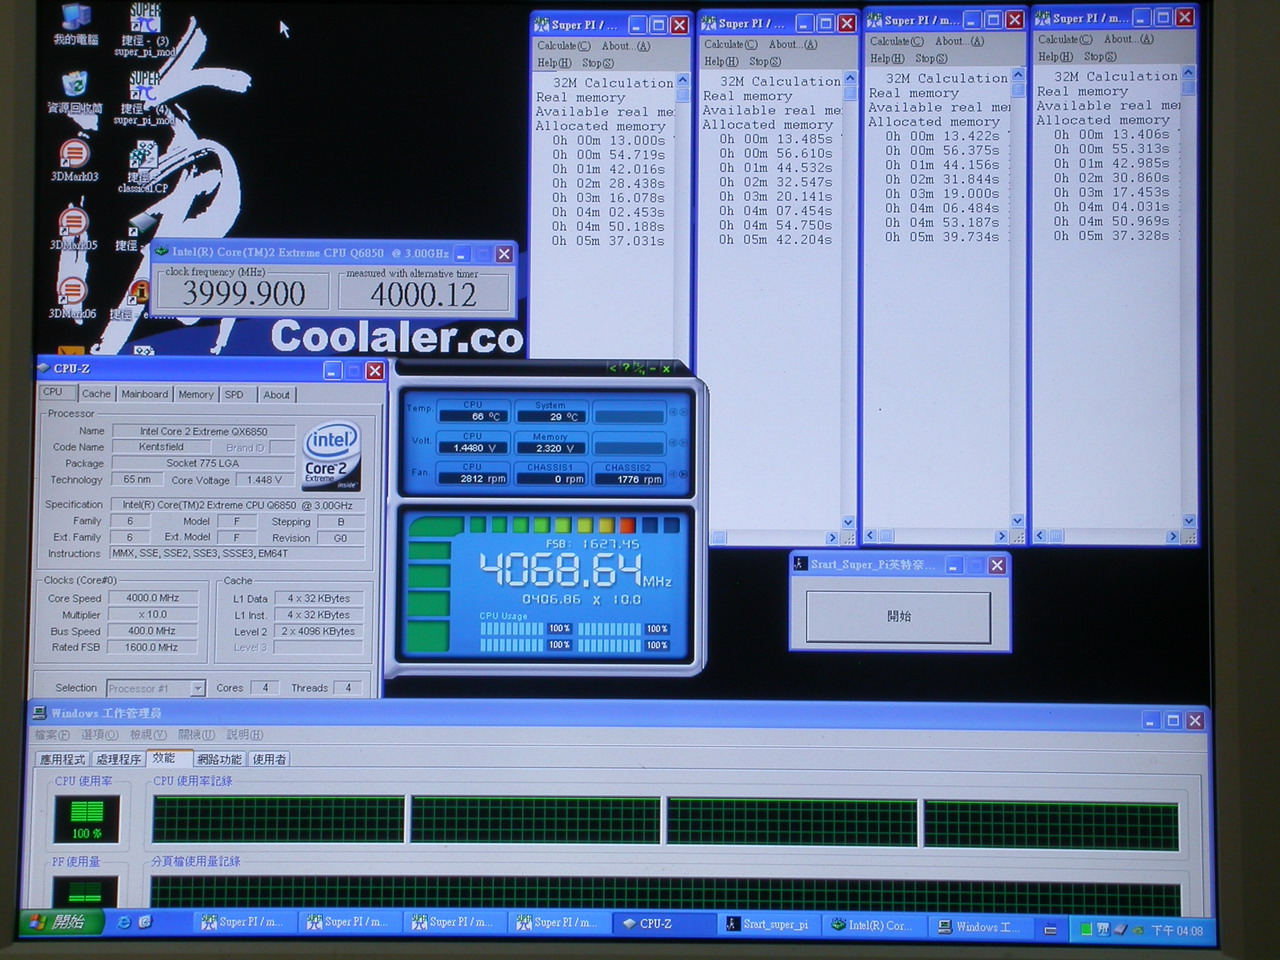Click the alternative timer value 4000.12
Screen dimensions: 1280x960
coord(424,295)
